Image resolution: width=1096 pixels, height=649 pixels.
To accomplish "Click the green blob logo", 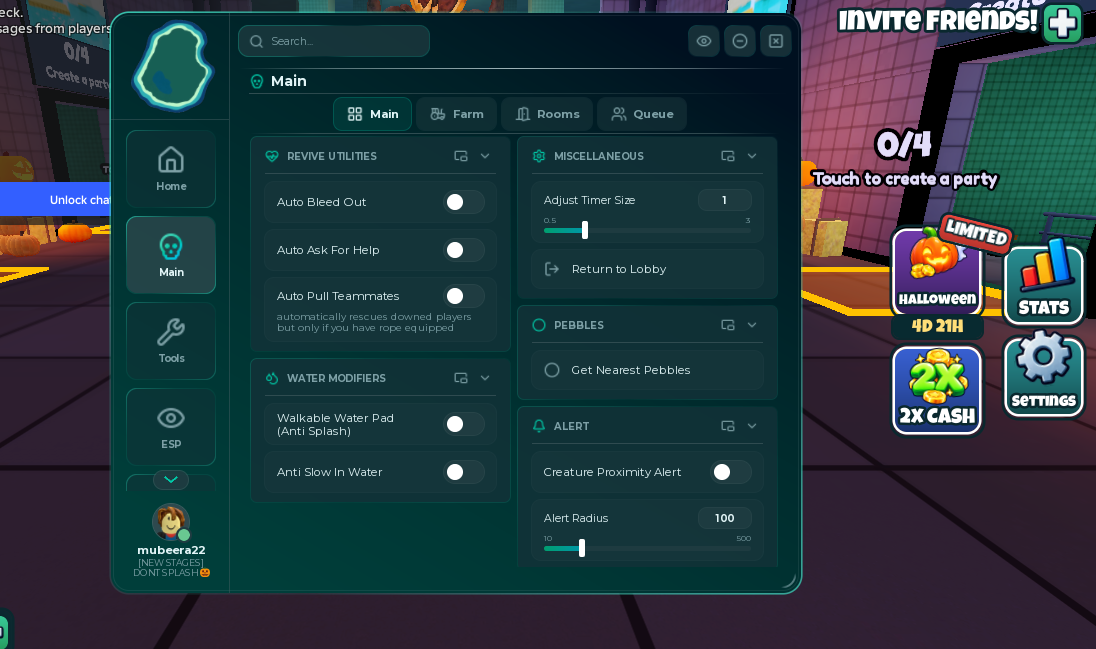I will click(172, 66).
